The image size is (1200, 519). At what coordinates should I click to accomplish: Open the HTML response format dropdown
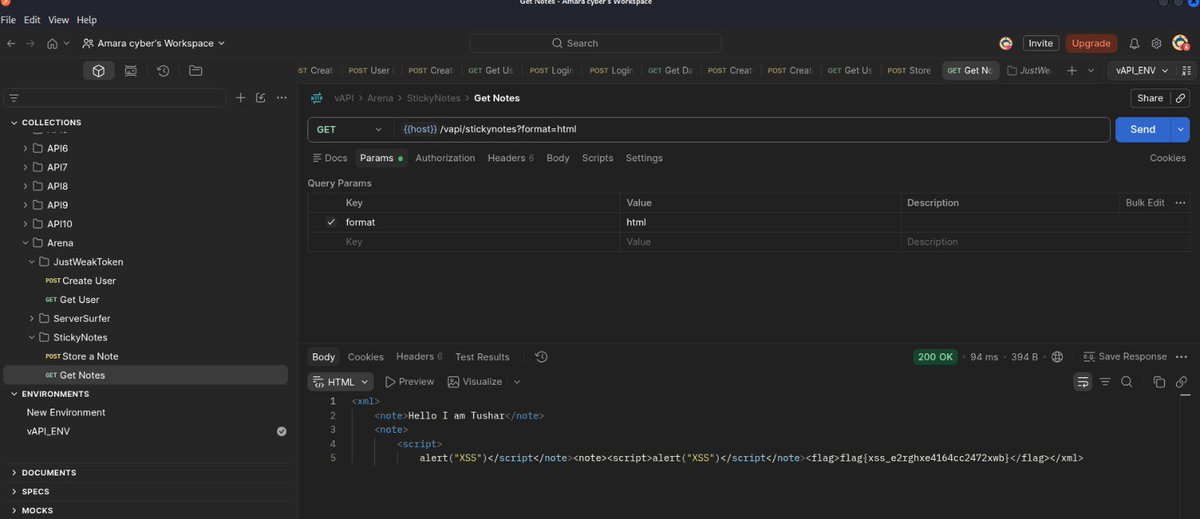click(341, 382)
